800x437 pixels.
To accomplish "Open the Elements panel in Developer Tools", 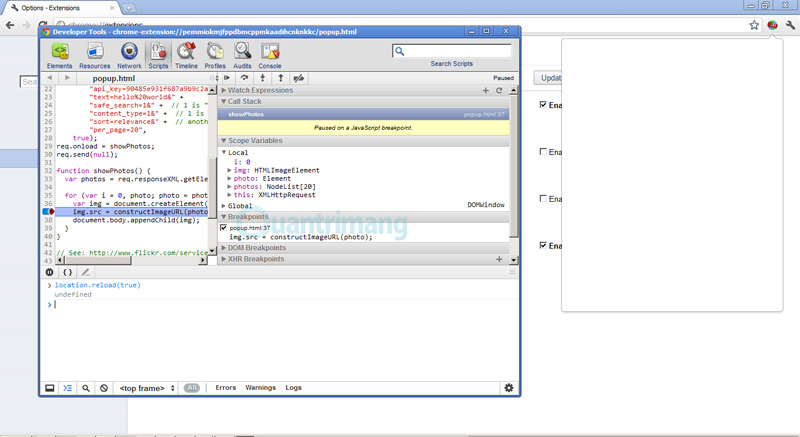I will coord(59,55).
